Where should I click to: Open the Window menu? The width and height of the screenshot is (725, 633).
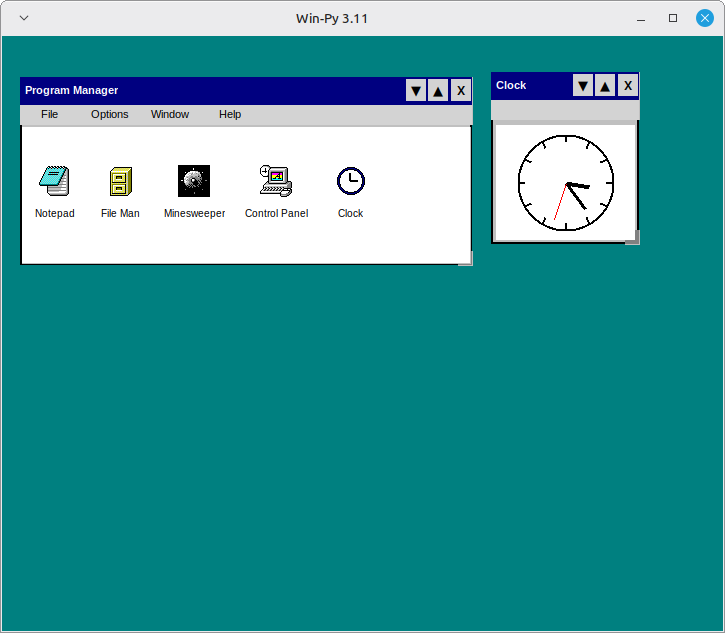170,114
